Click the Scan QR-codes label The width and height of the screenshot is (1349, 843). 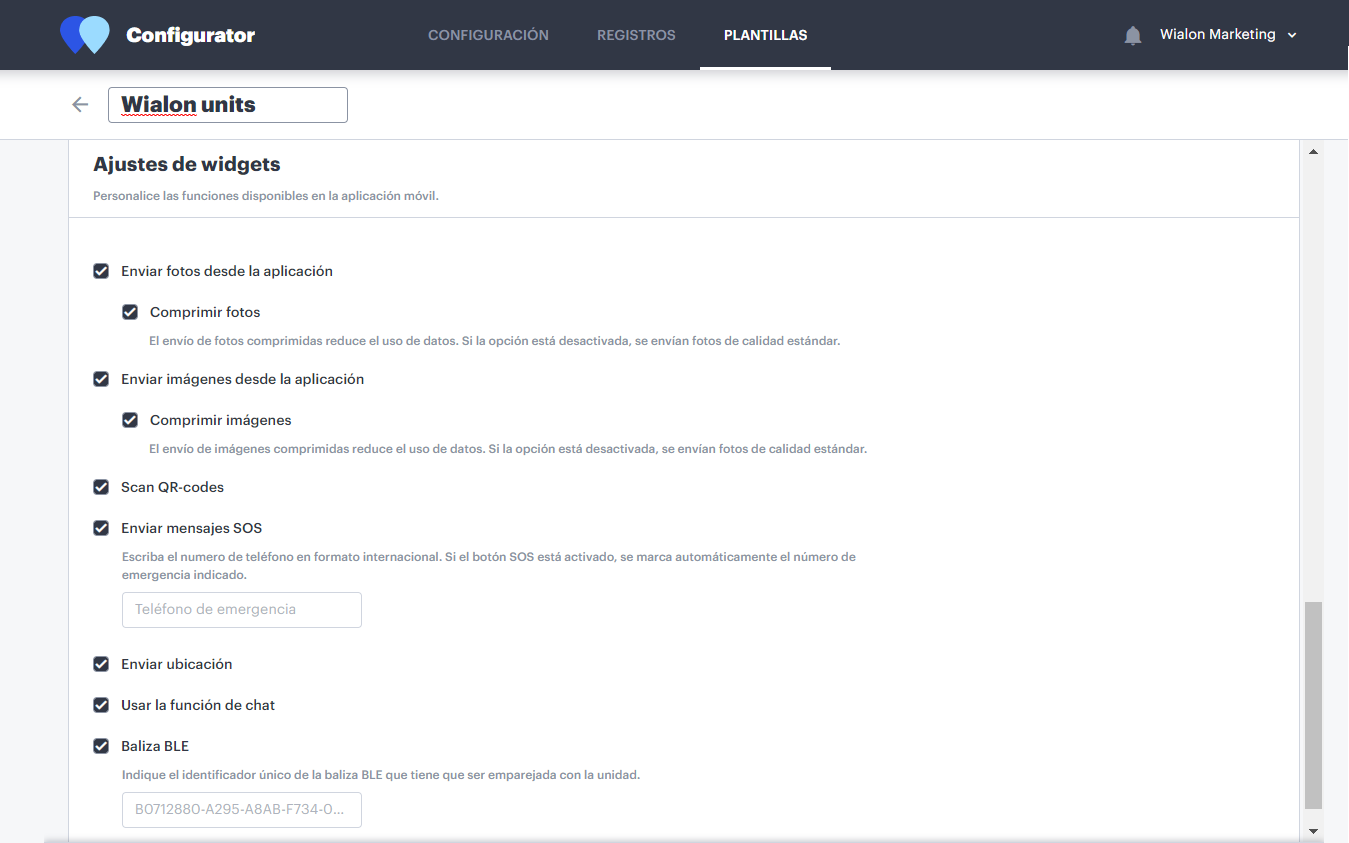173,487
